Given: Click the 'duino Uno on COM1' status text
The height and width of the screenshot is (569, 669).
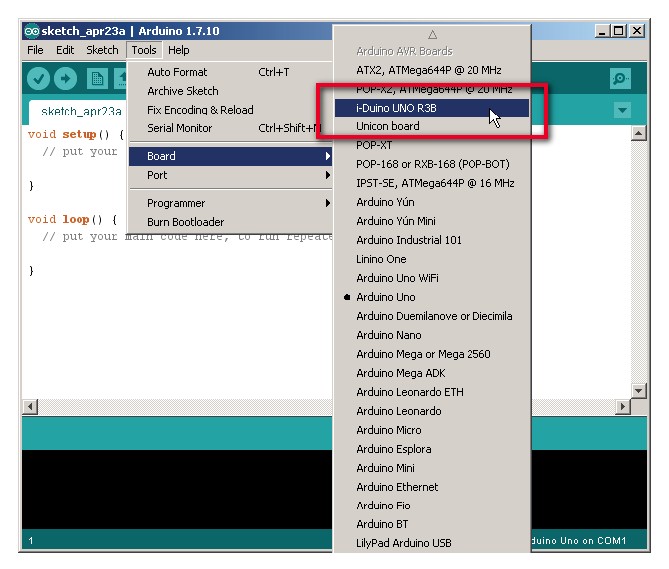Looking at the screenshot, I should (579, 541).
